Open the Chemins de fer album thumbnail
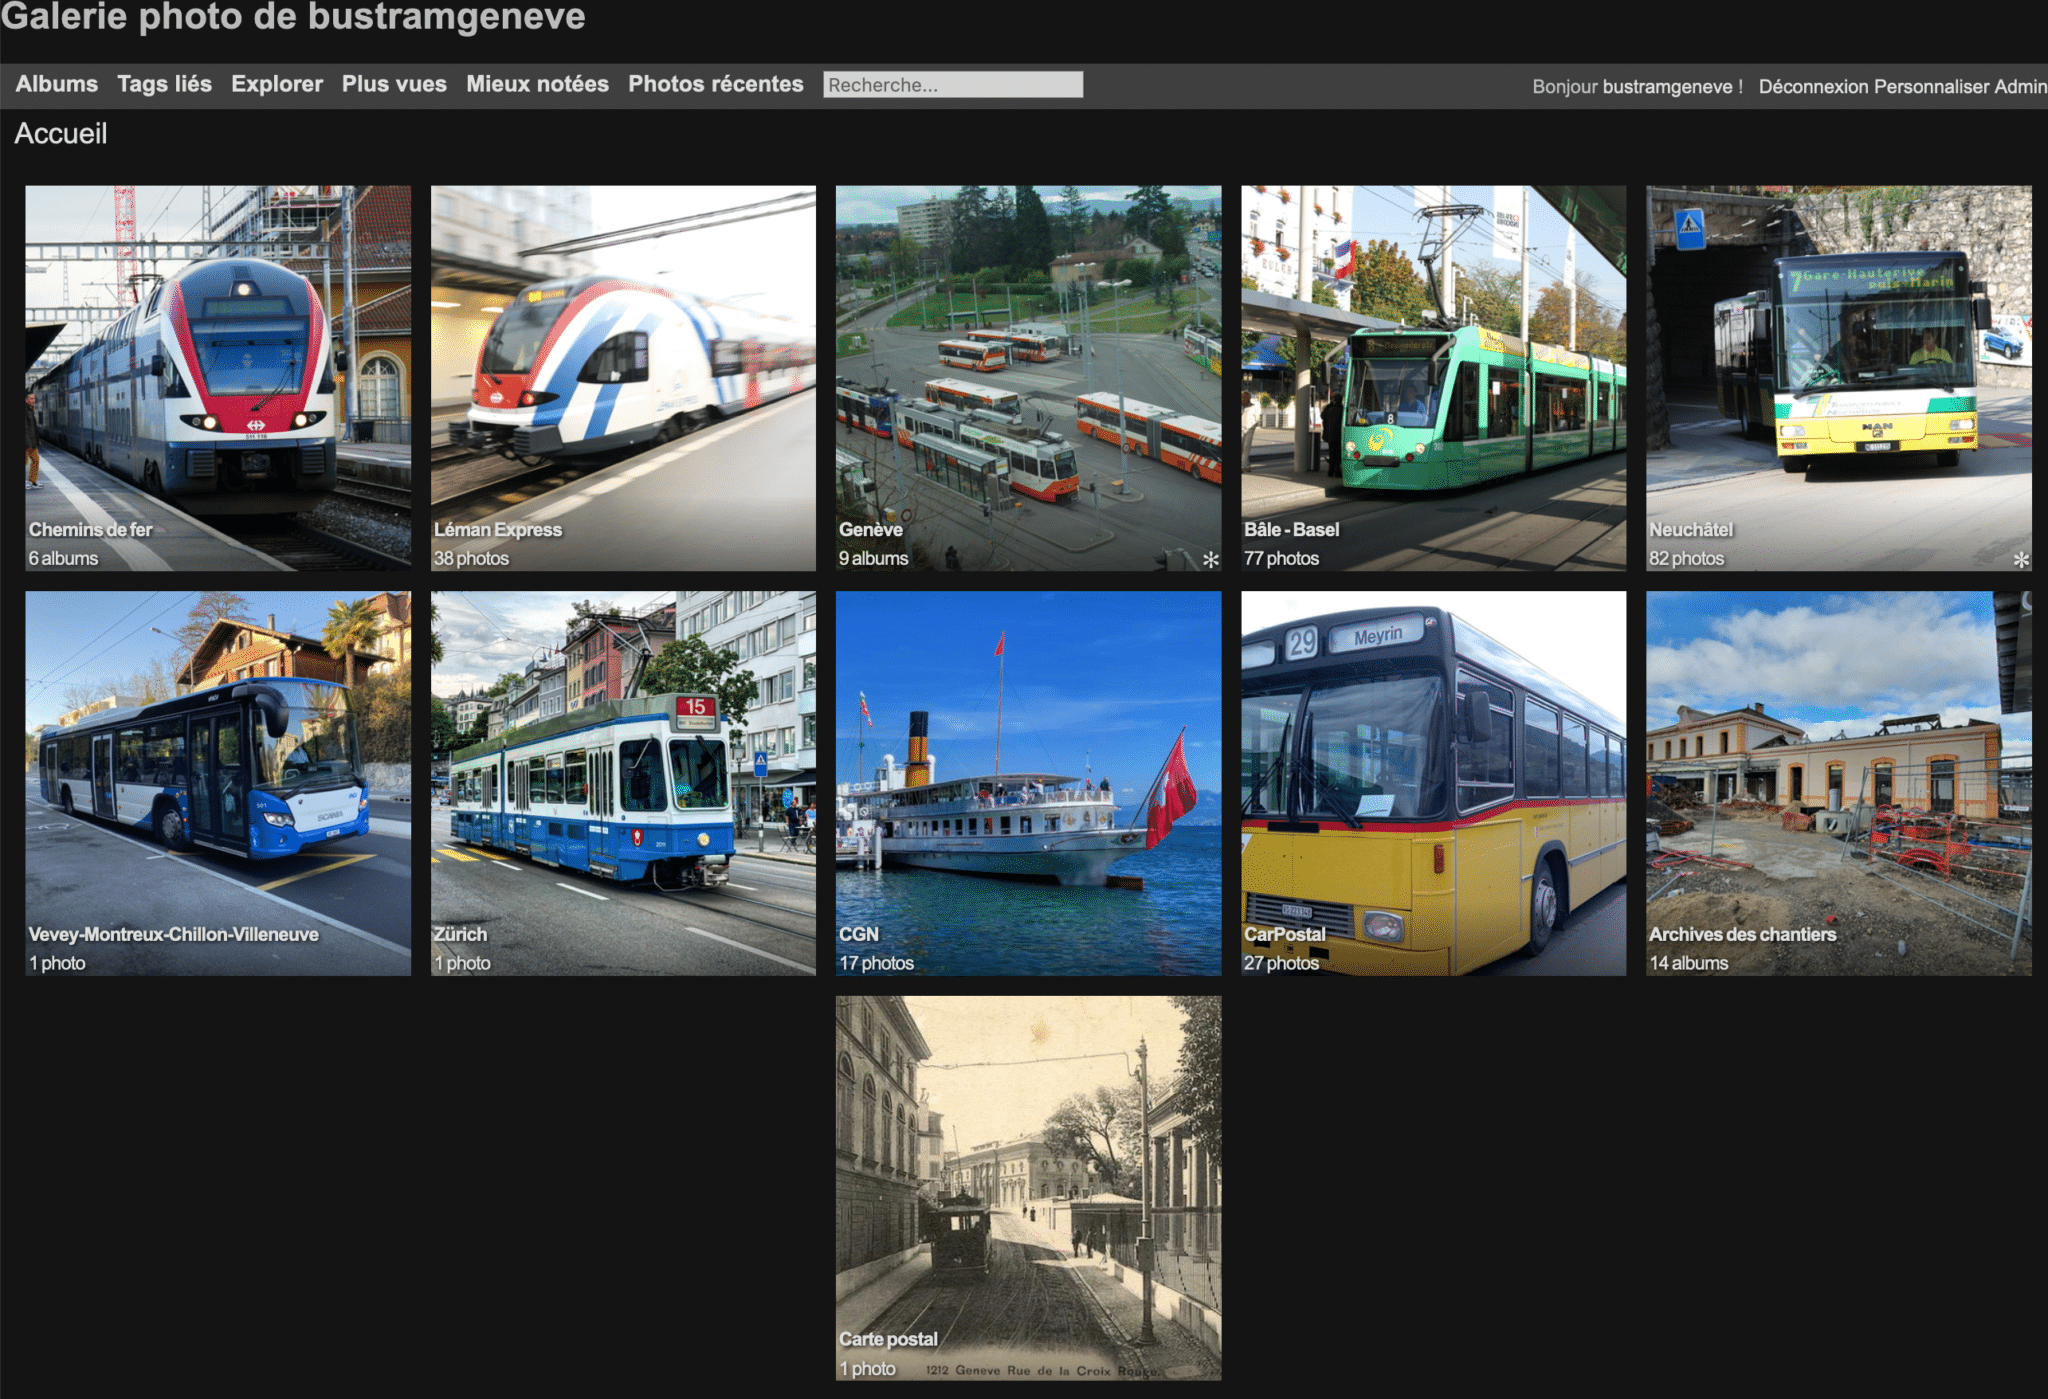The image size is (2048, 1399). (218, 378)
